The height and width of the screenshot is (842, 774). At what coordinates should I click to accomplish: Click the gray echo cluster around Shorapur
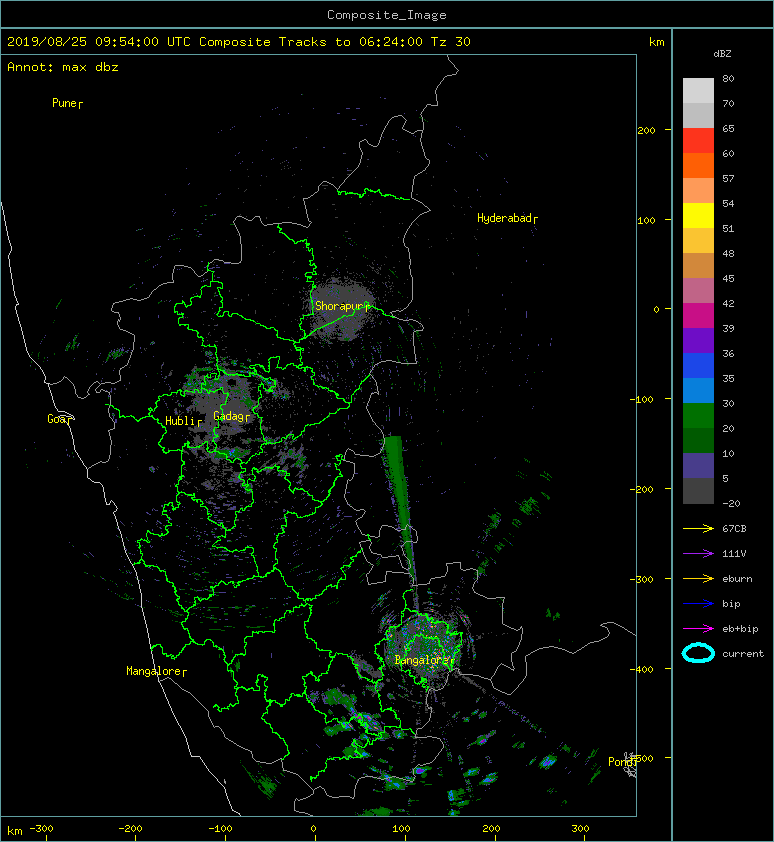[342, 308]
